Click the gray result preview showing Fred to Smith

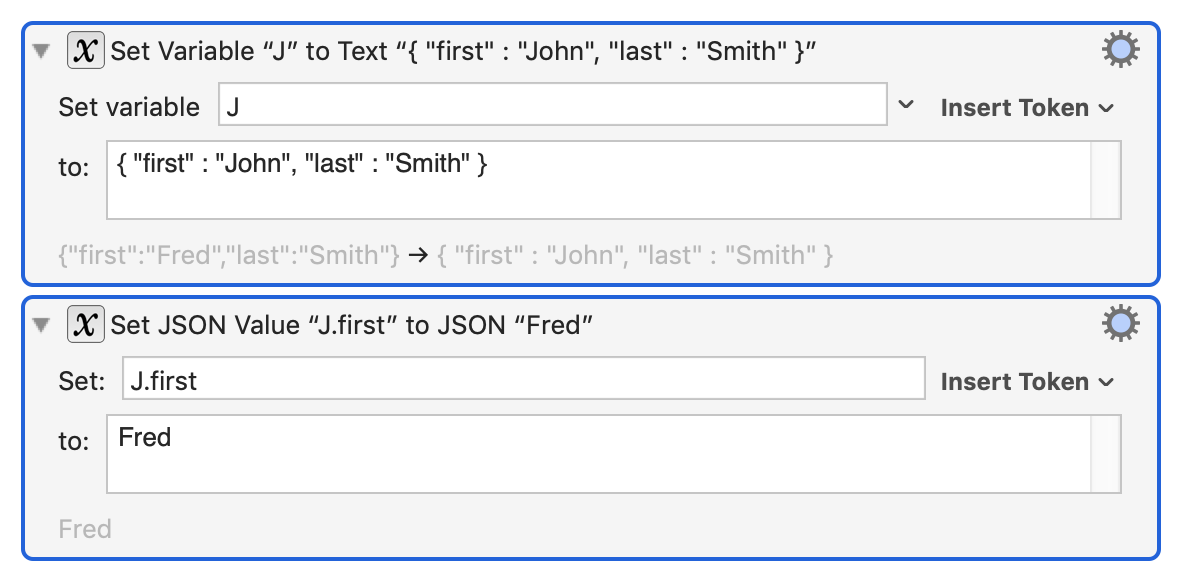pyautogui.click(x=440, y=255)
